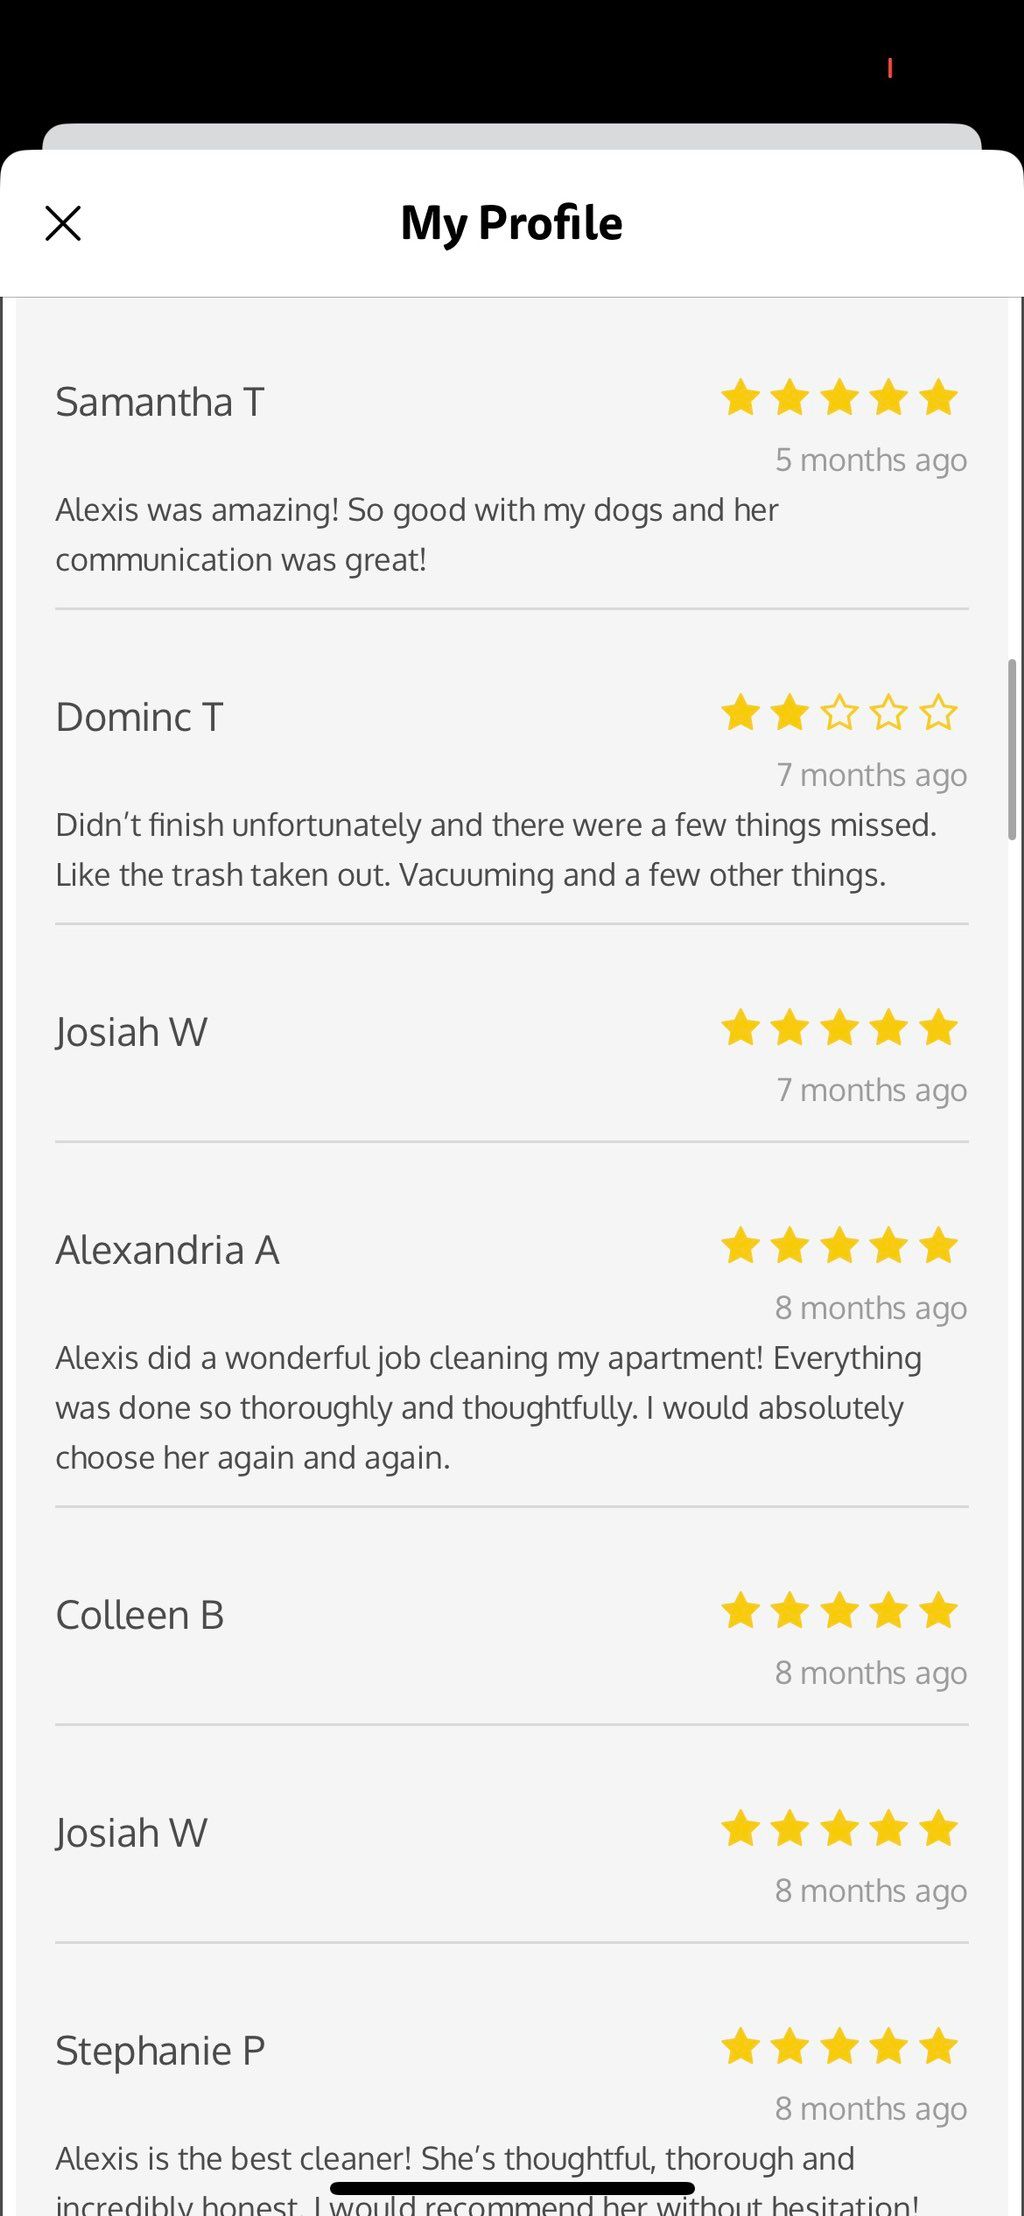Select reviewer name Alexandria A

pos(167,1250)
